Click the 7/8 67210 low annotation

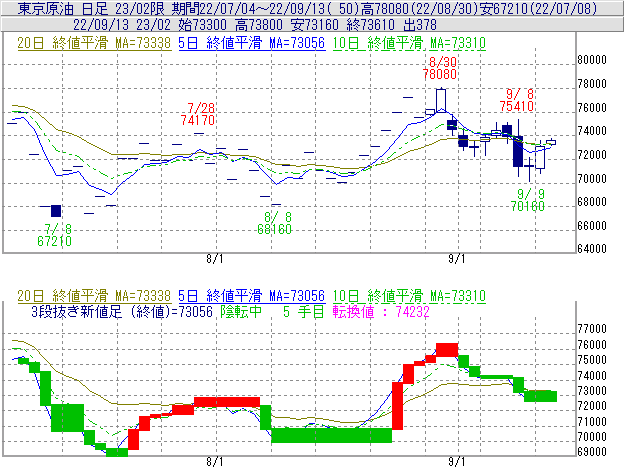[x=55, y=235]
